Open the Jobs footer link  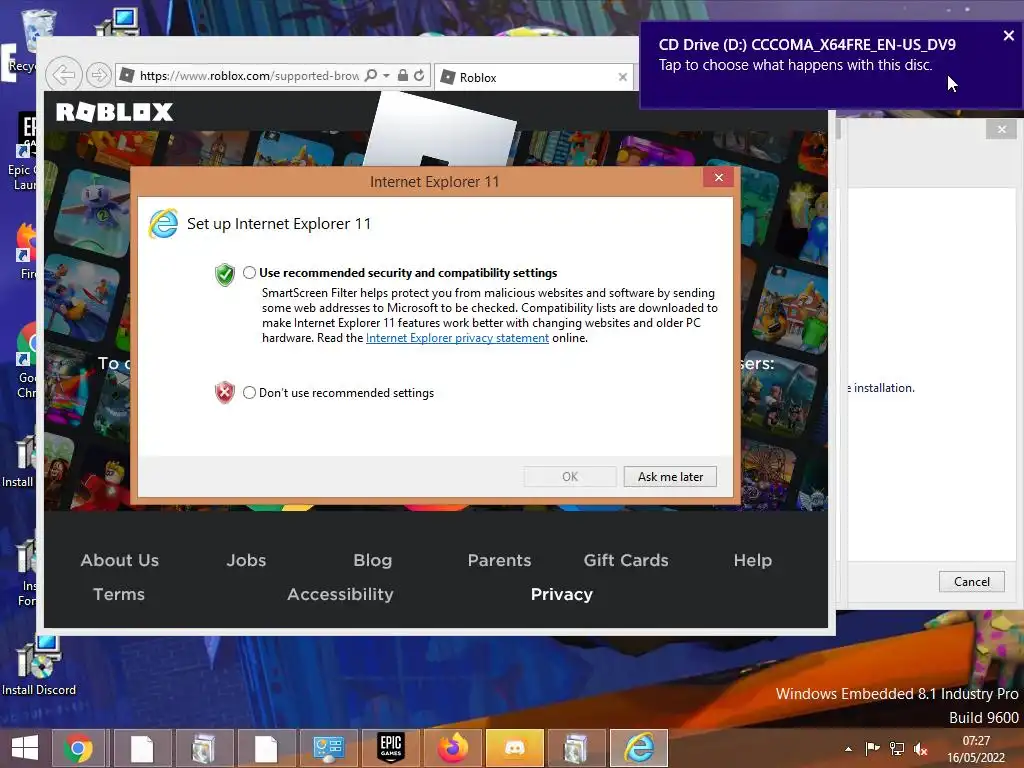click(246, 560)
